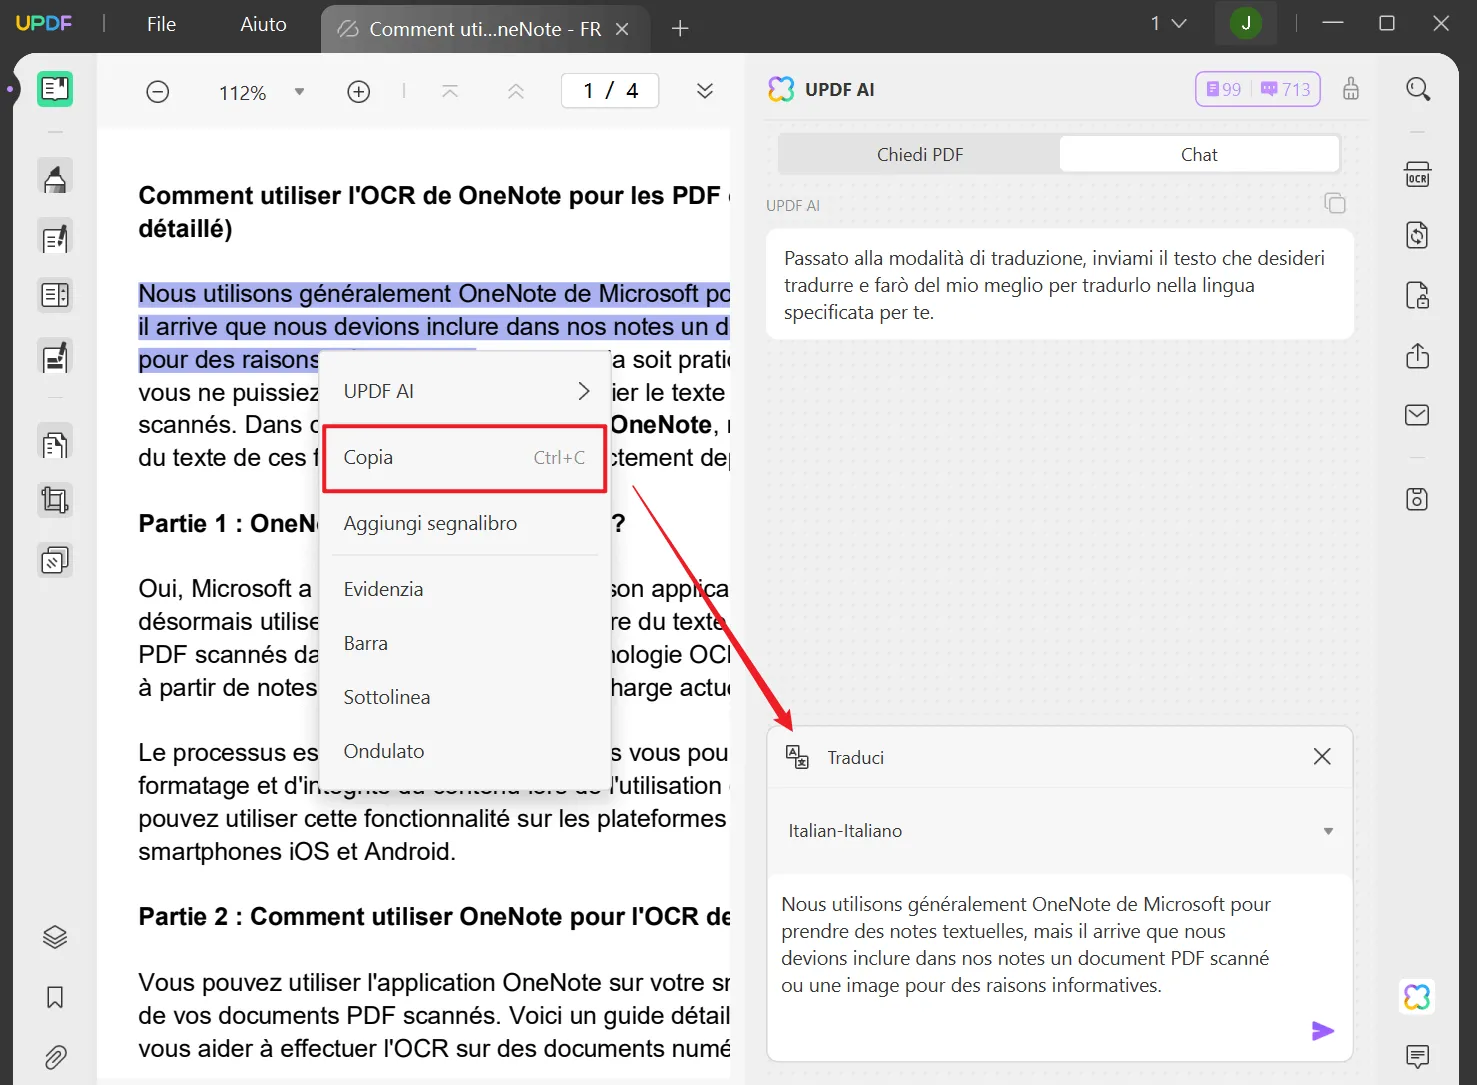Show the Layers panel

(55, 937)
